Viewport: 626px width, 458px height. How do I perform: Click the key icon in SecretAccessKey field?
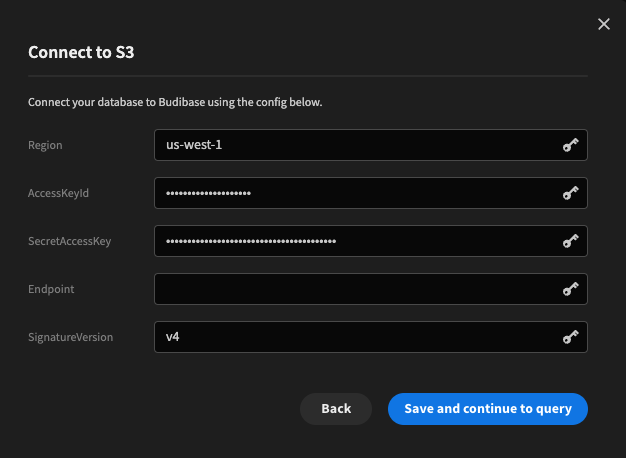coord(570,241)
